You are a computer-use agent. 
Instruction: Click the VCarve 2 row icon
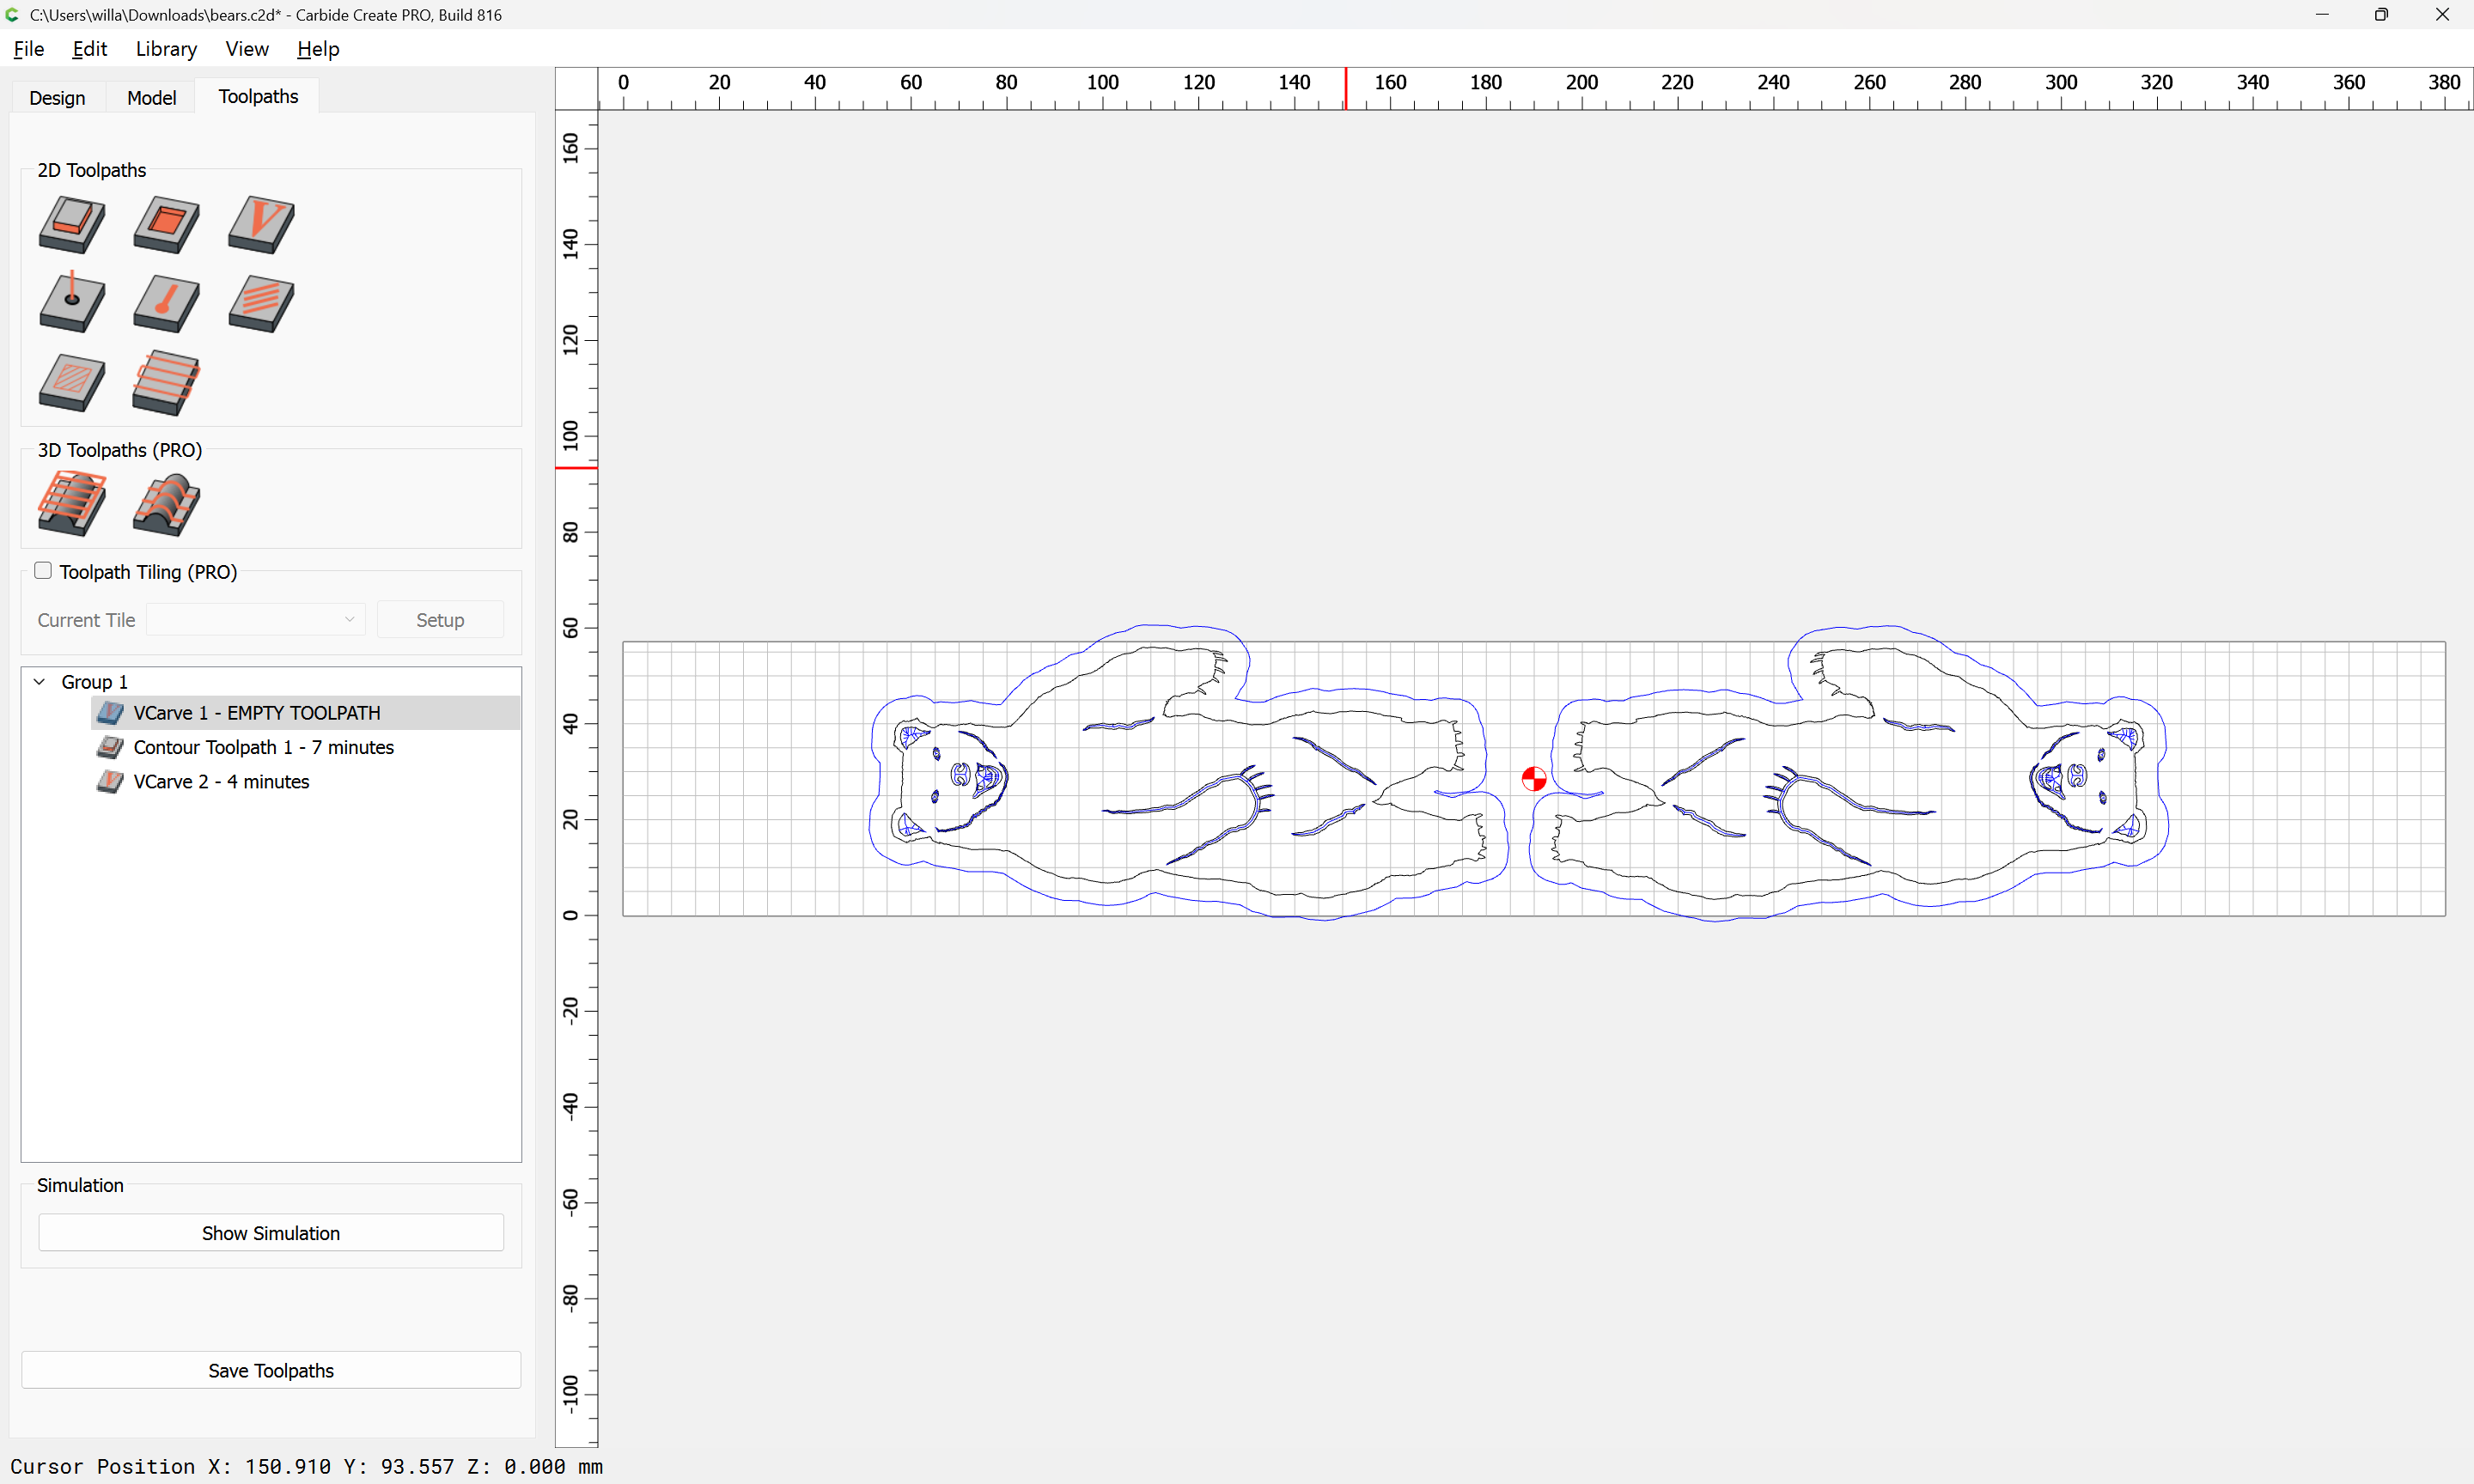pos(110,781)
